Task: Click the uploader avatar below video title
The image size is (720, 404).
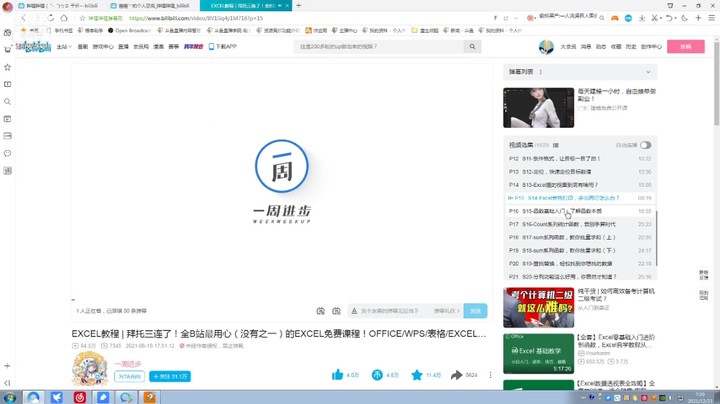Action: [x=90, y=369]
